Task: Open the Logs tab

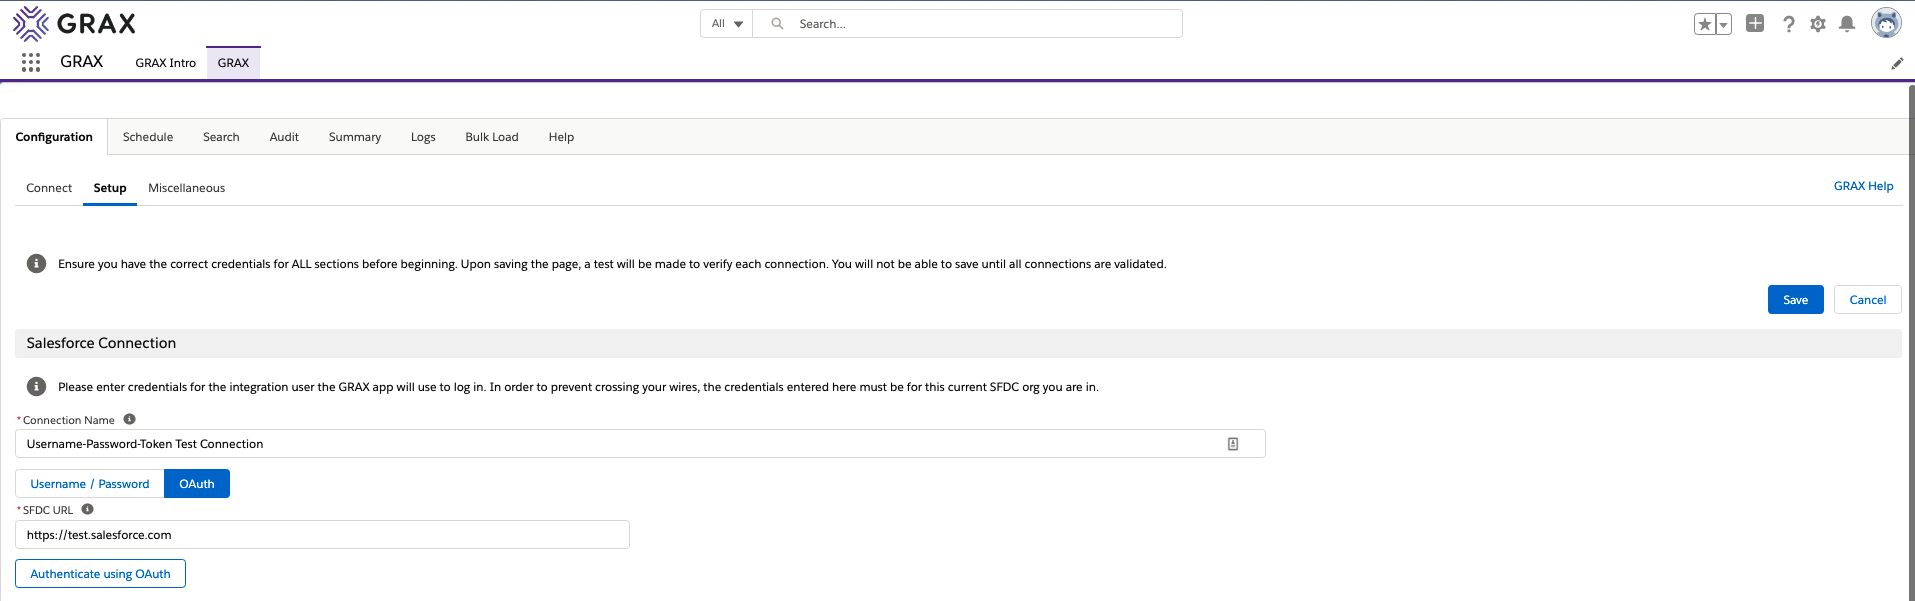Action: point(423,137)
